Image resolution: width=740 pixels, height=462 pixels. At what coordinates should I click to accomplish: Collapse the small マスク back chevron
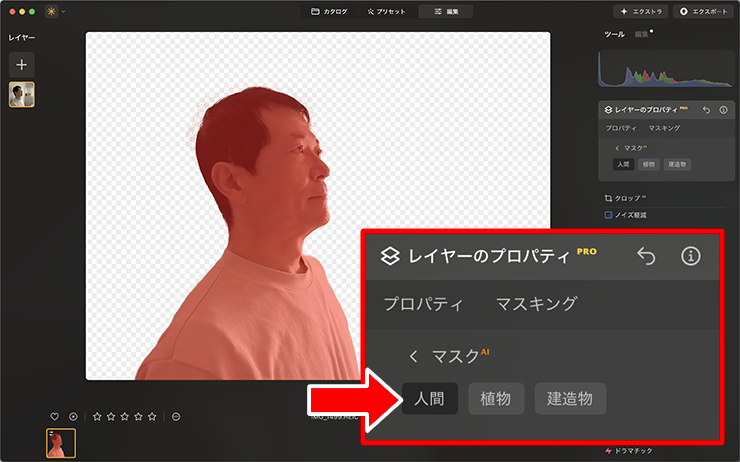pyautogui.click(x=617, y=148)
